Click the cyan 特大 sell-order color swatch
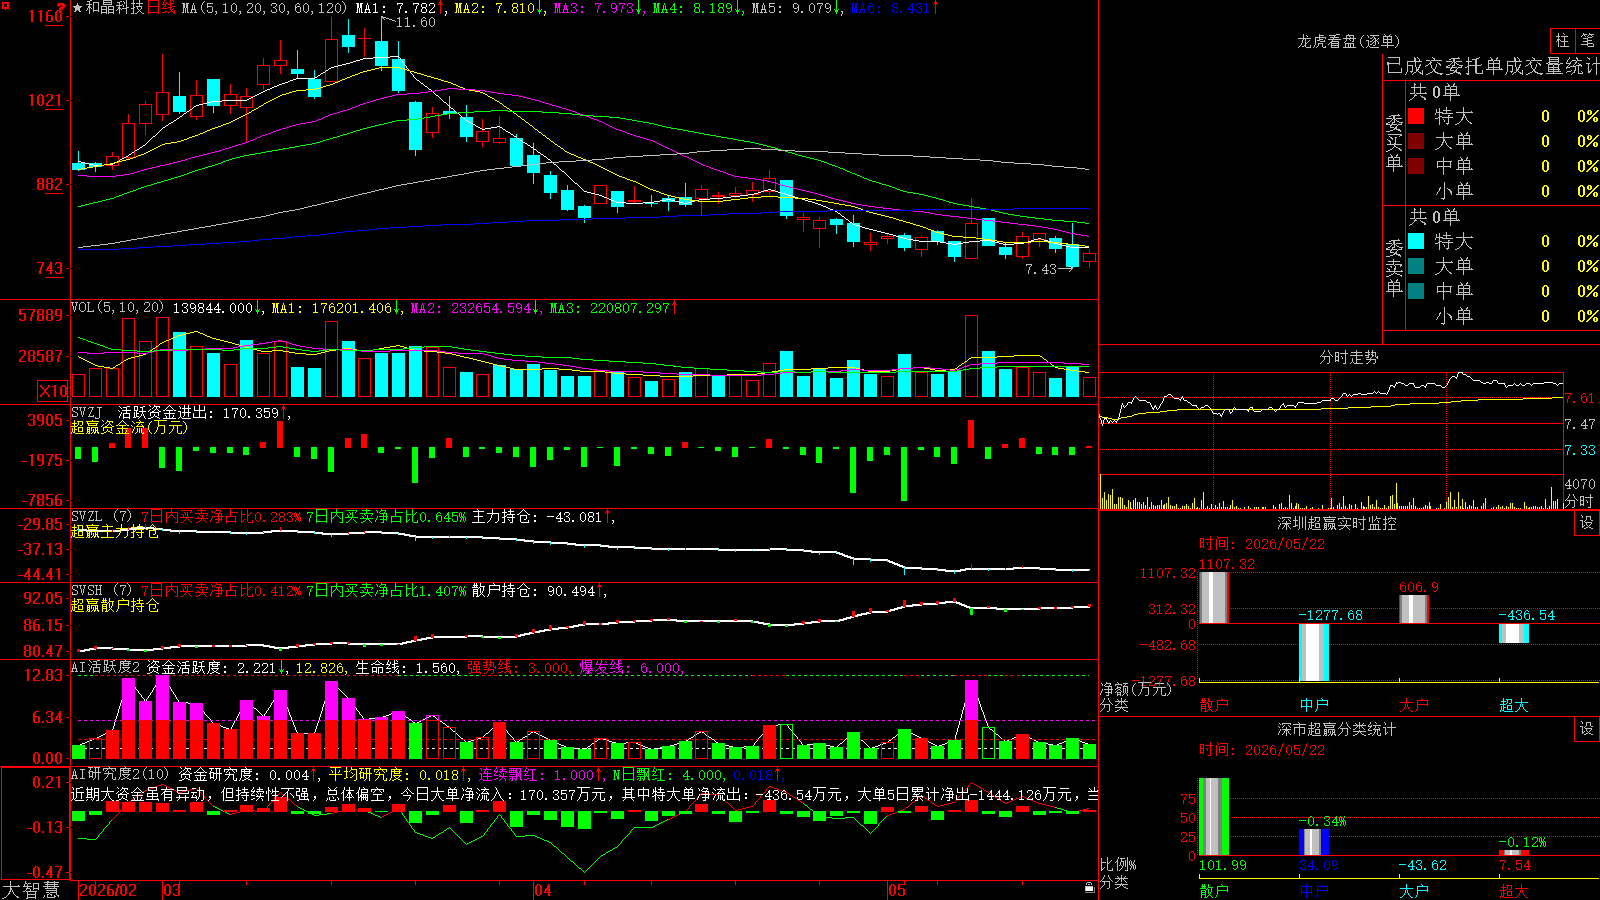The width and height of the screenshot is (1600, 900). pos(1416,241)
